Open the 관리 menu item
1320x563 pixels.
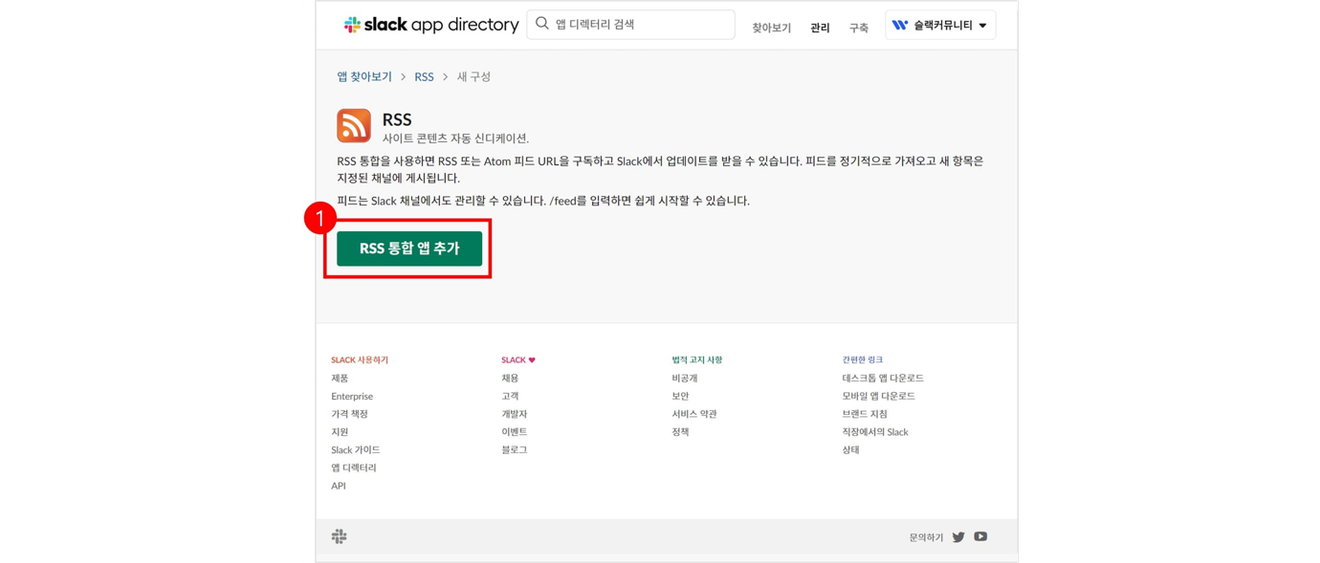point(820,28)
